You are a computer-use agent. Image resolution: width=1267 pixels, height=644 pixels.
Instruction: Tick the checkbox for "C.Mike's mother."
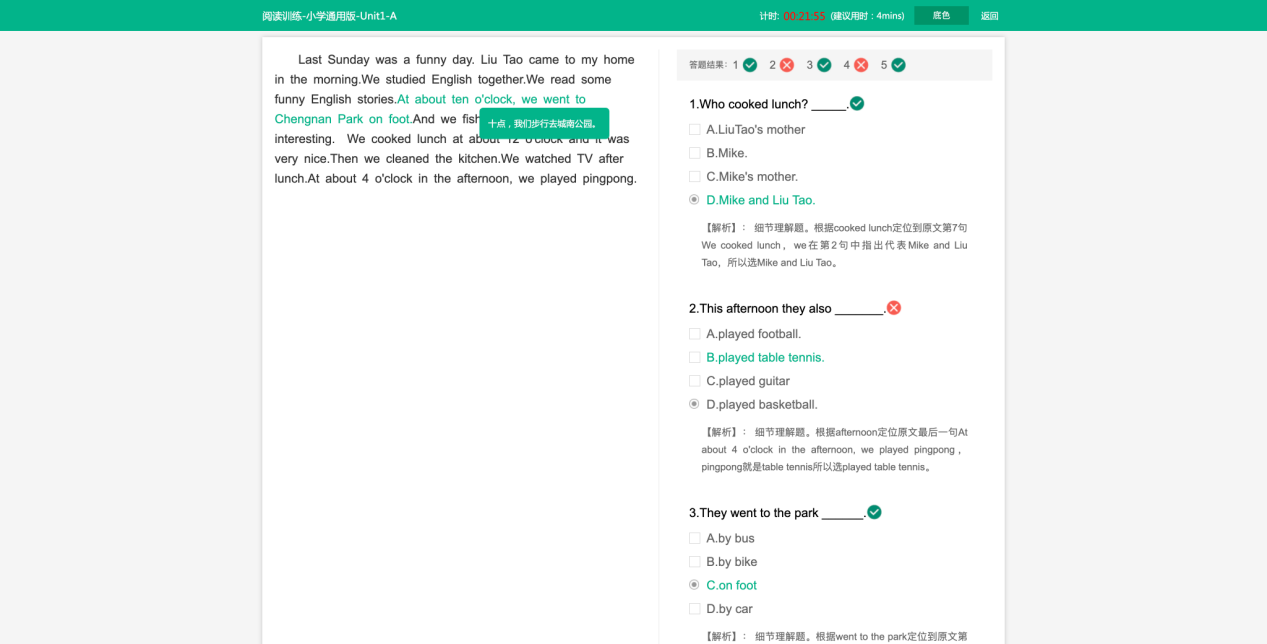[x=695, y=176]
